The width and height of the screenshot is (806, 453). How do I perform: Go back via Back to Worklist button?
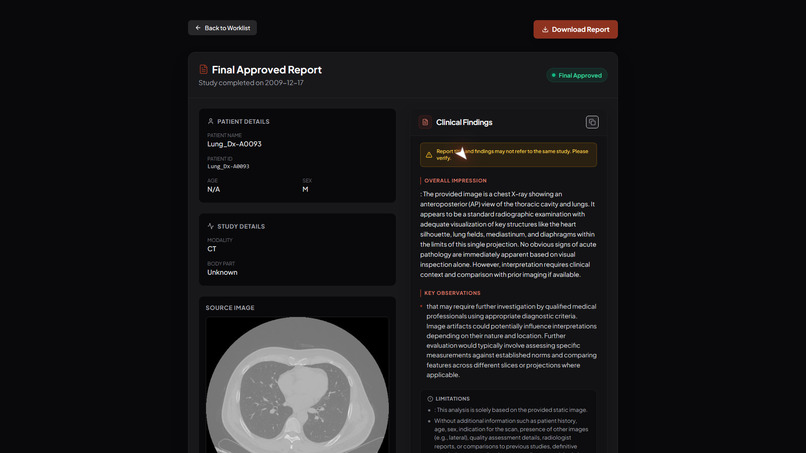tap(223, 28)
